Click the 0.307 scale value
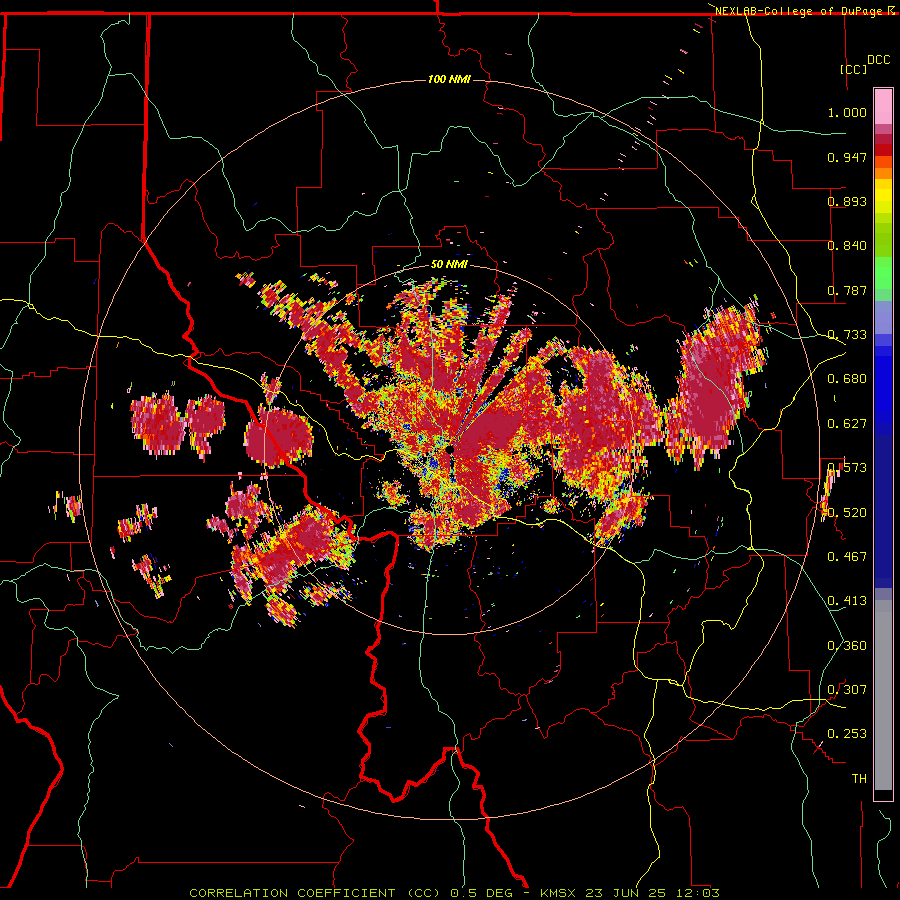The height and width of the screenshot is (900, 900). coord(847,690)
